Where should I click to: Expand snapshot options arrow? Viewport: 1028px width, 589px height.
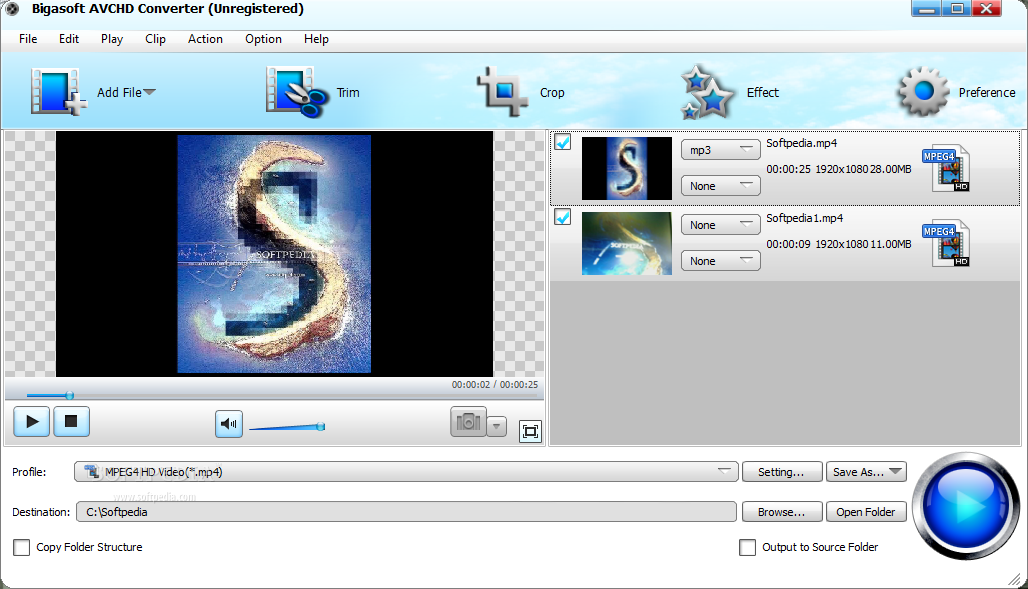497,426
